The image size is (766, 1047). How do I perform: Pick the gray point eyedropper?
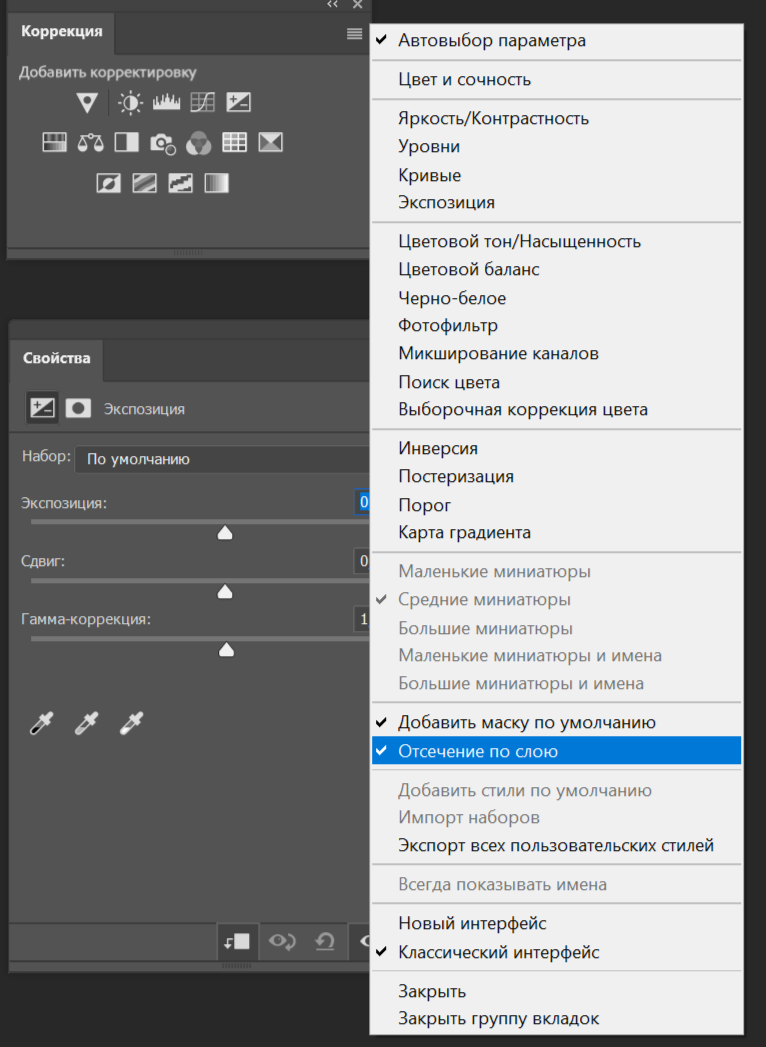pyautogui.click(x=86, y=724)
